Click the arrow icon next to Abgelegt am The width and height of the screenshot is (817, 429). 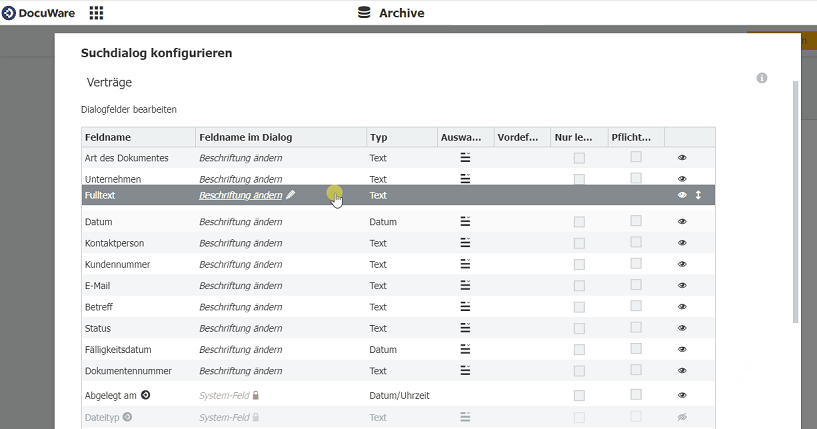pyautogui.click(x=145, y=395)
